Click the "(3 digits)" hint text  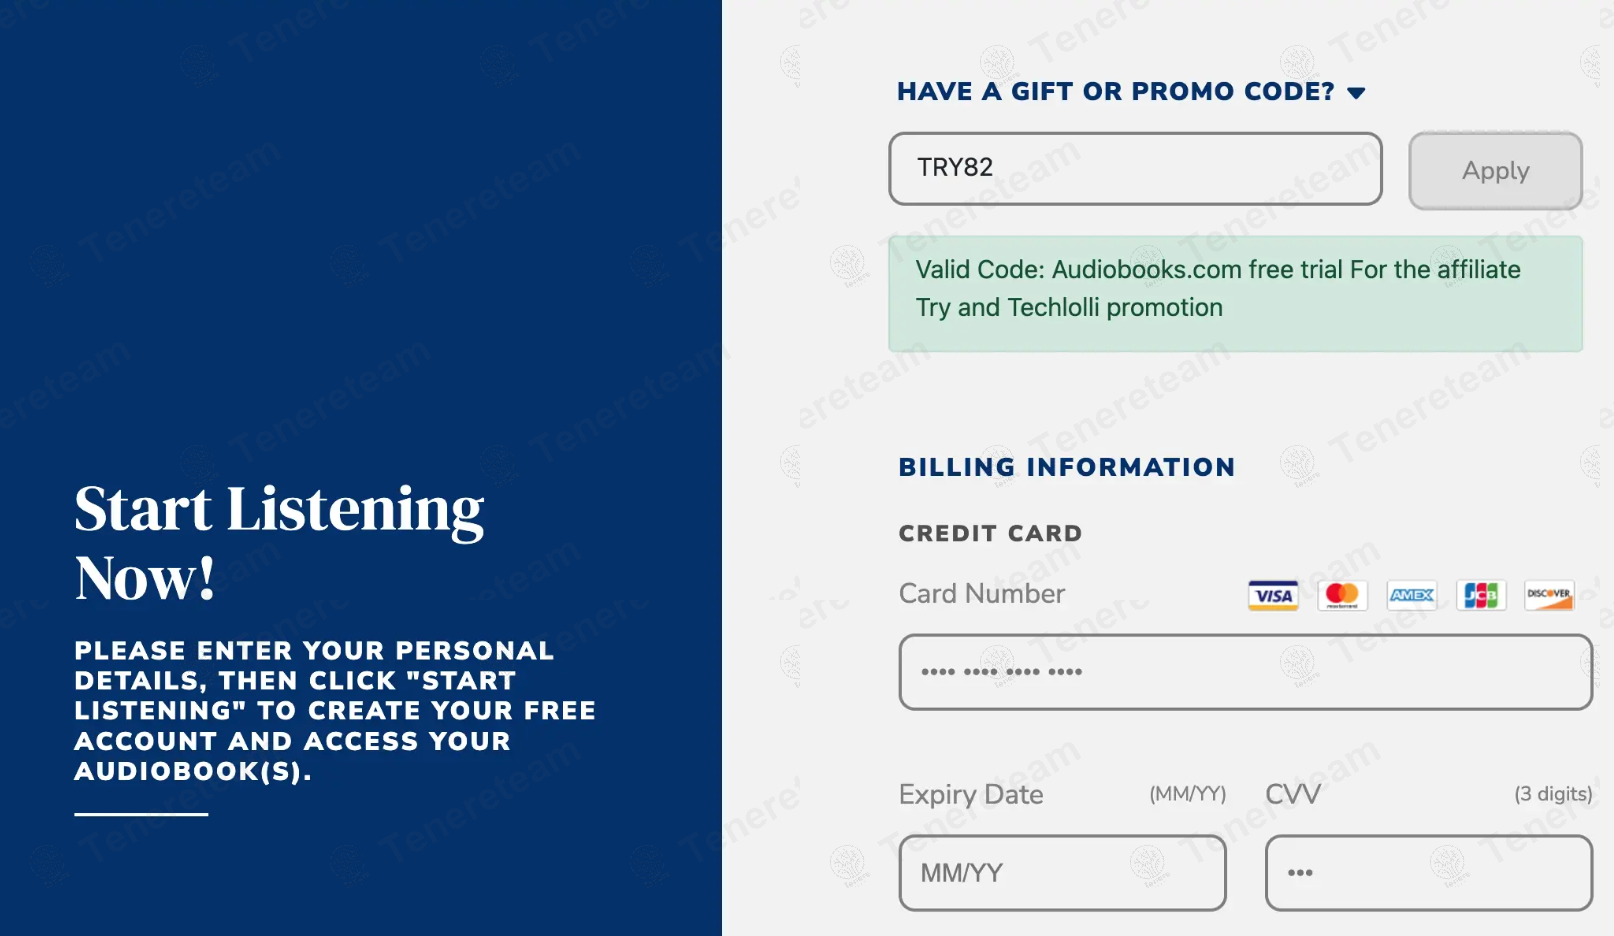click(x=1552, y=795)
